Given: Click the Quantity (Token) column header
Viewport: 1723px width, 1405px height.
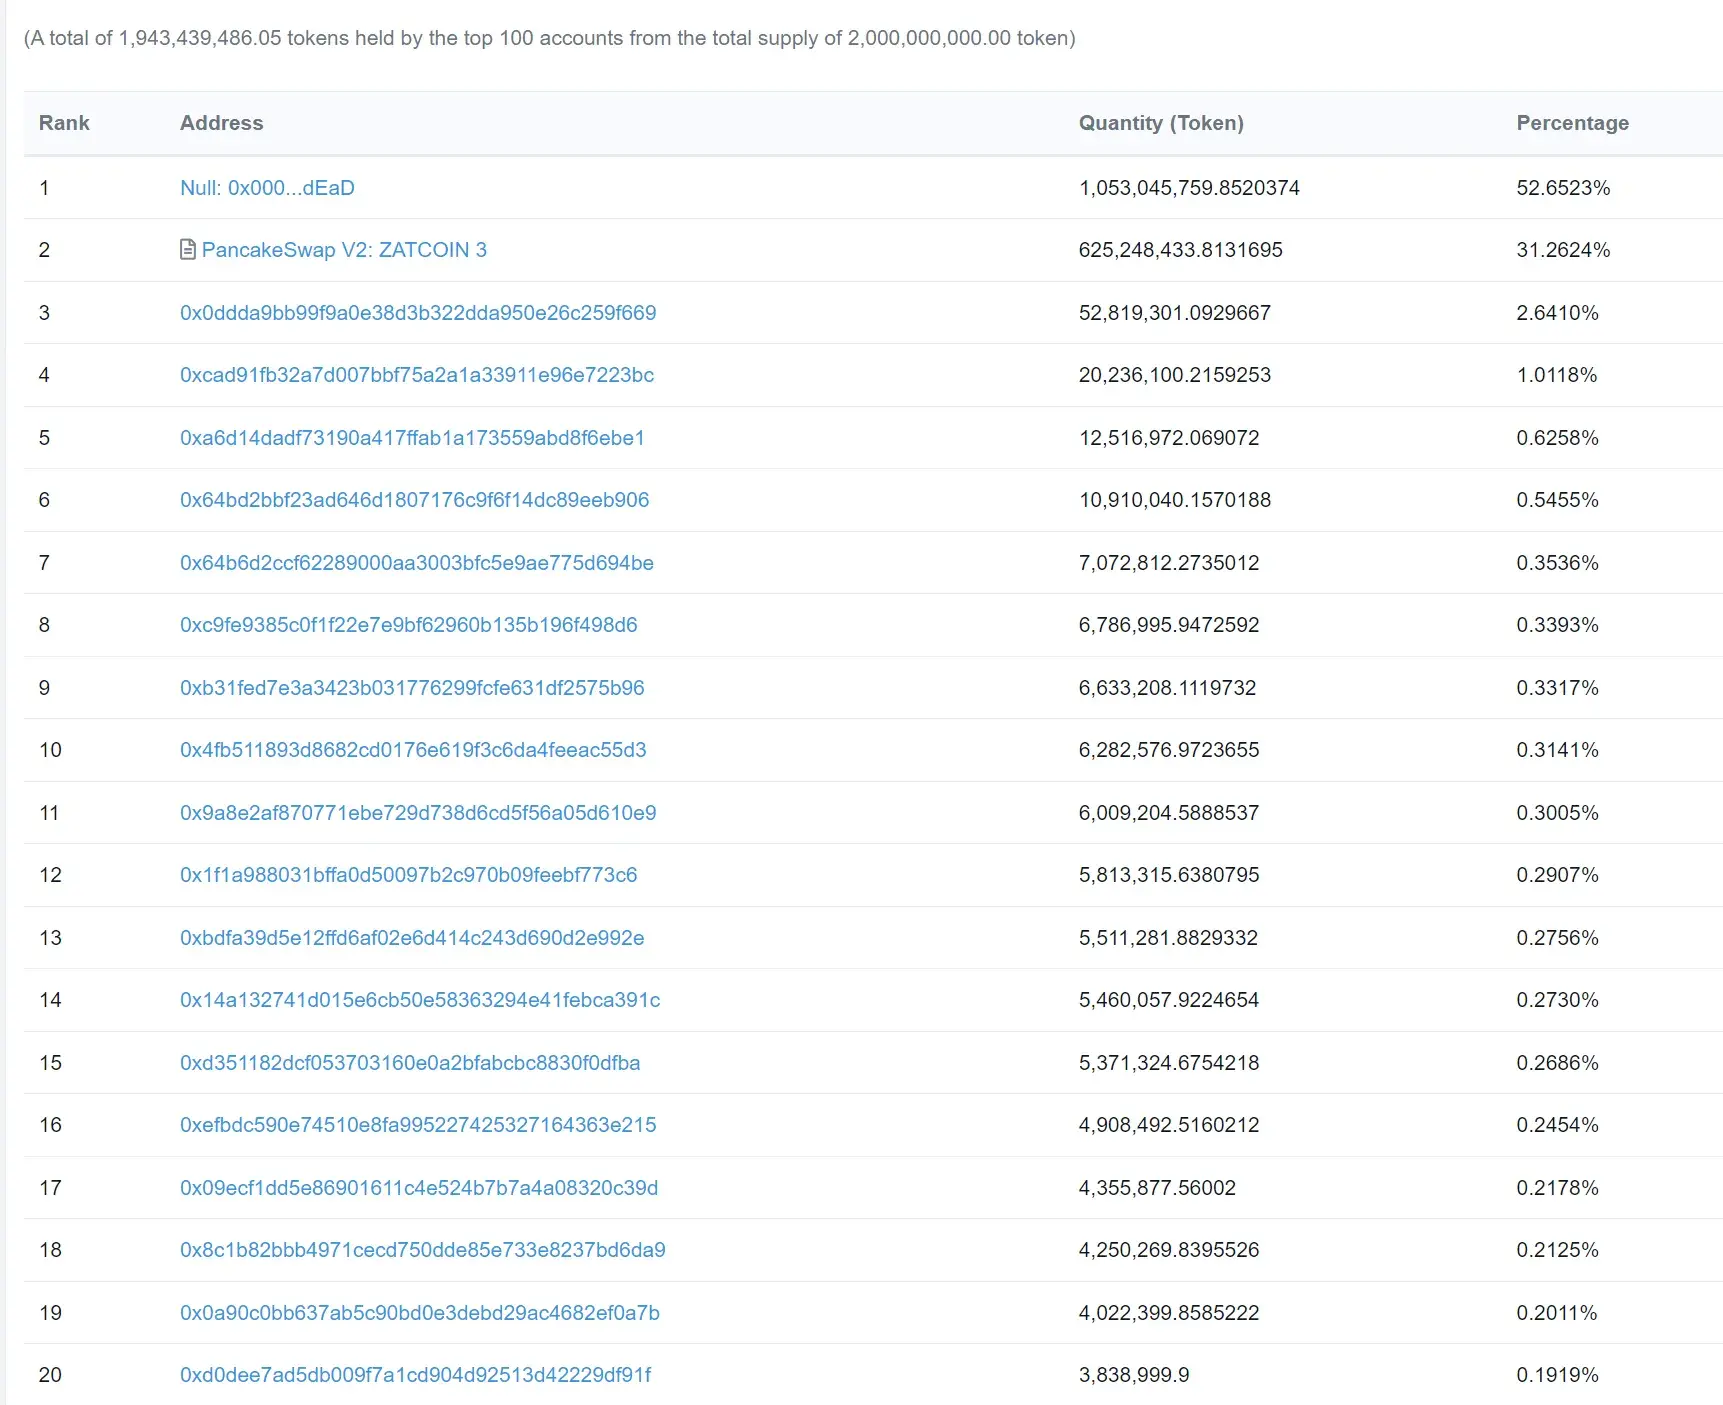Looking at the screenshot, I should 1161,123.
